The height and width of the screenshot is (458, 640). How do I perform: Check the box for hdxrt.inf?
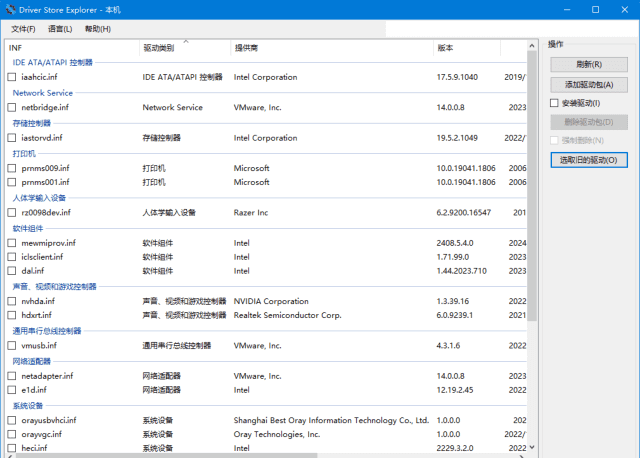coord(12,315)
